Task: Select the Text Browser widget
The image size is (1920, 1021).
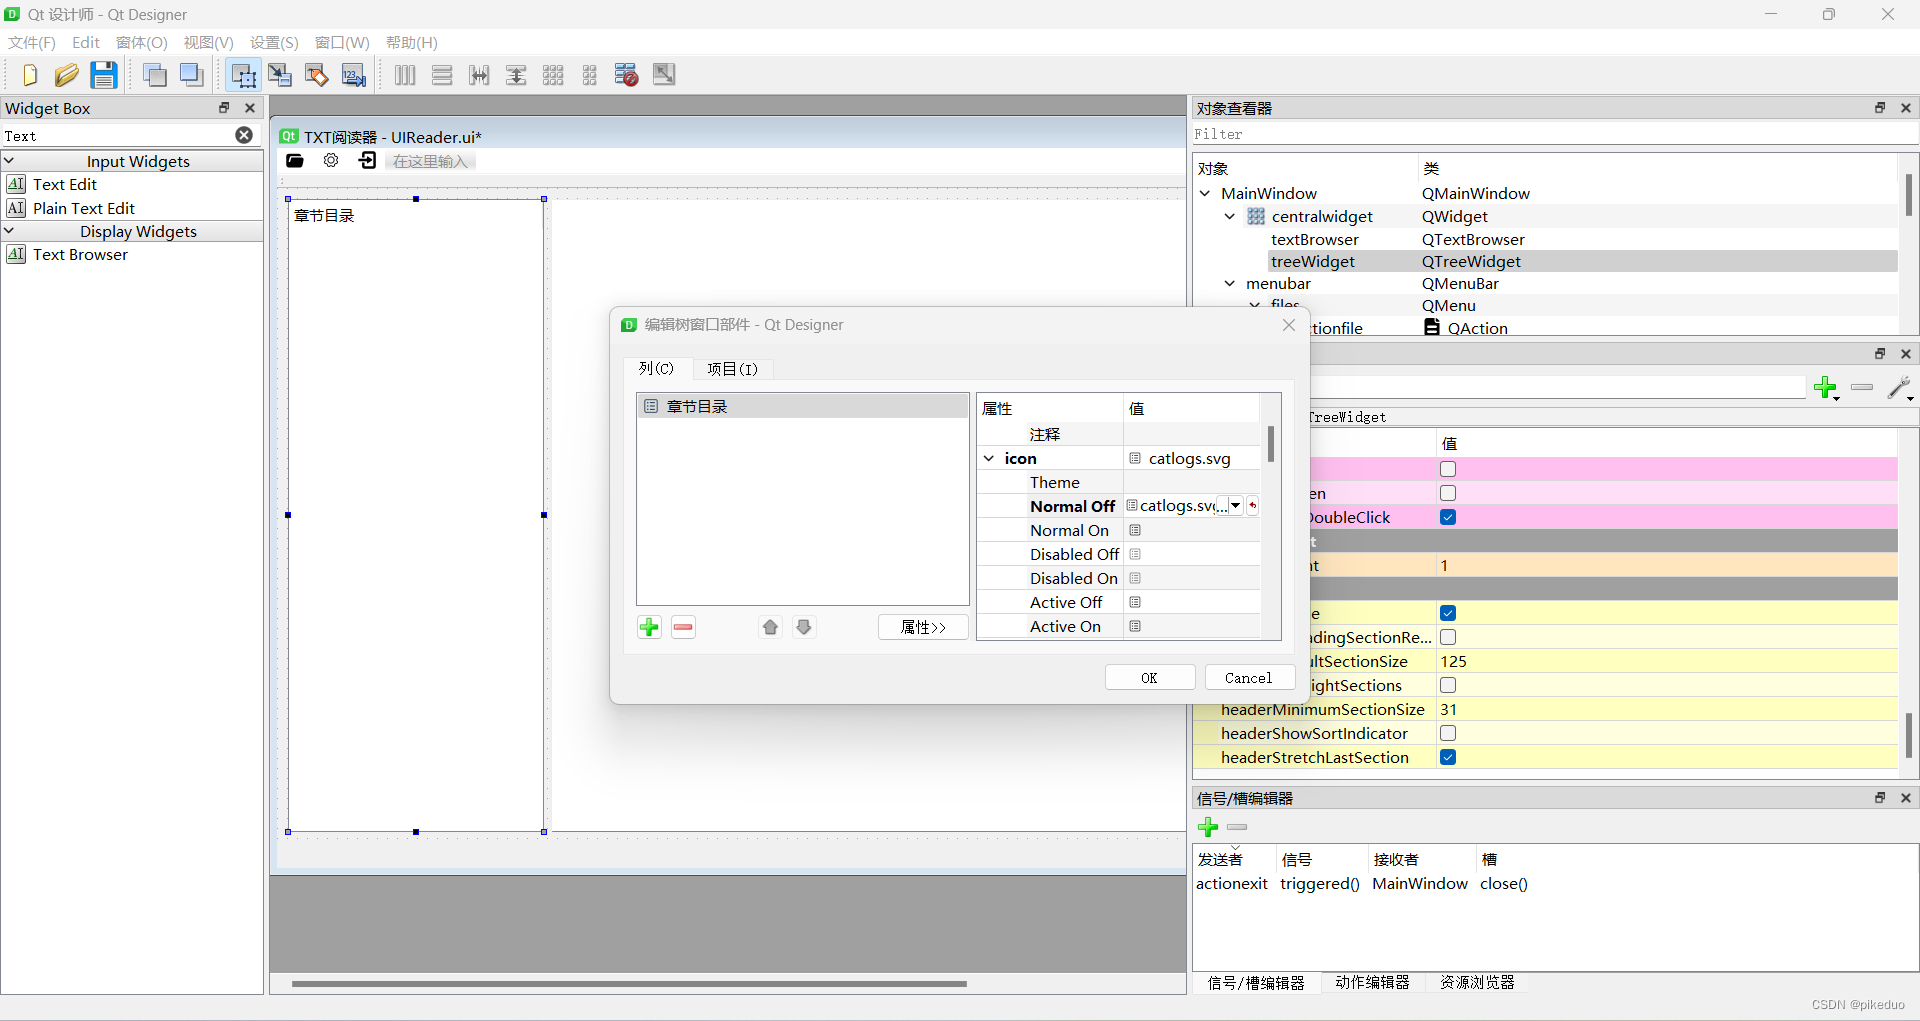Action: click(80, 254)
